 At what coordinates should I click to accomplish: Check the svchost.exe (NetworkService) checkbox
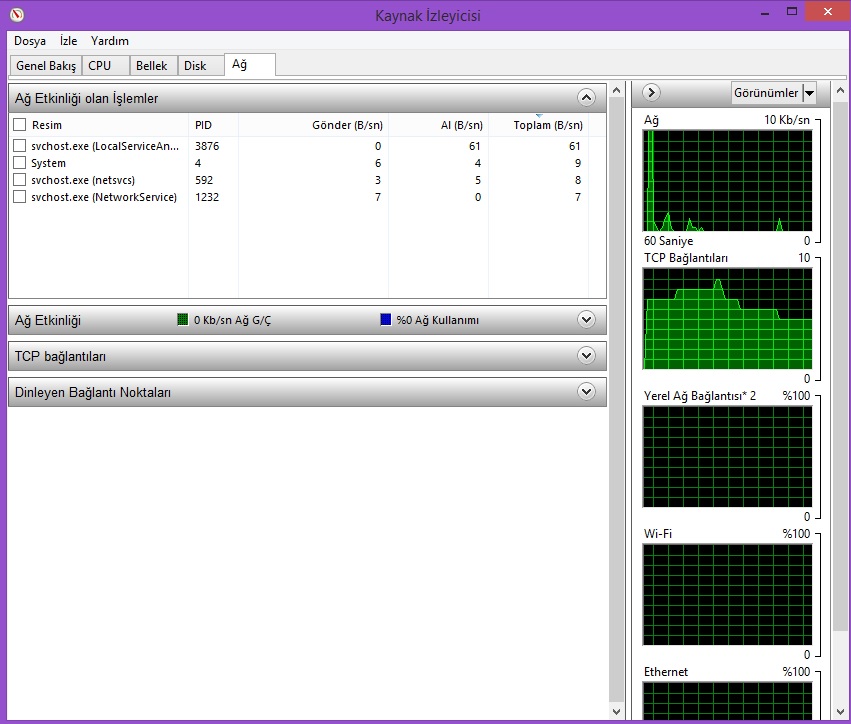[20, 196]
